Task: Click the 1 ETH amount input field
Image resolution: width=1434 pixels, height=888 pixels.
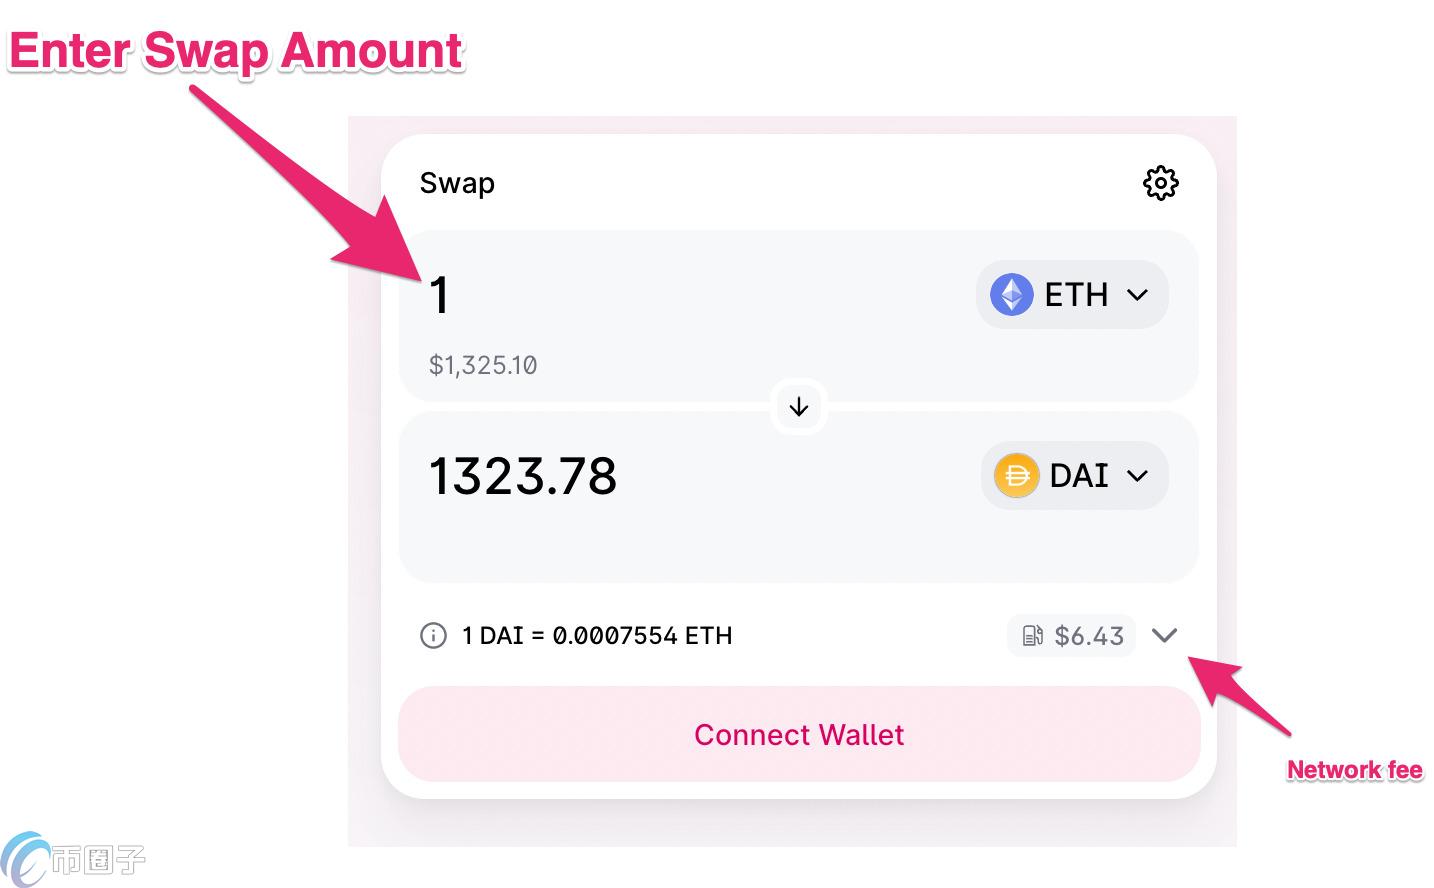Action: pyautogui.click(x=440, y=294)
